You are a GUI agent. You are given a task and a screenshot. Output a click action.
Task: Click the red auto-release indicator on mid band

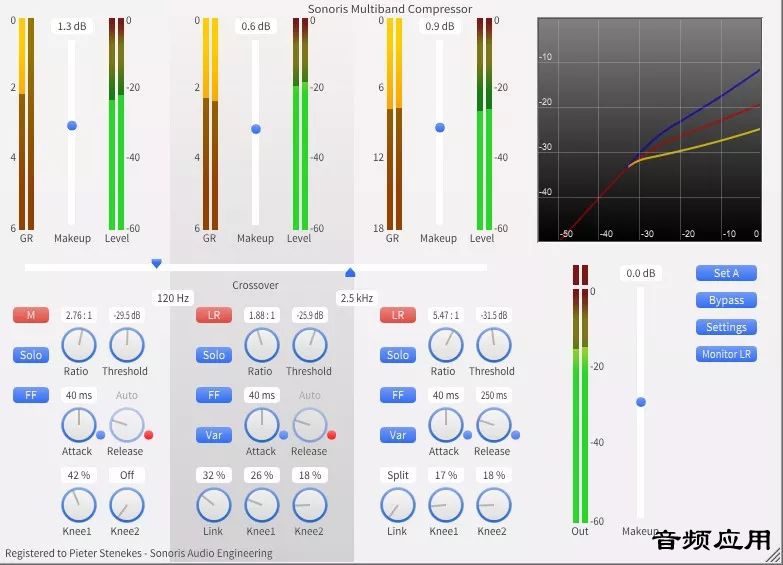click(x=331, y=435)
